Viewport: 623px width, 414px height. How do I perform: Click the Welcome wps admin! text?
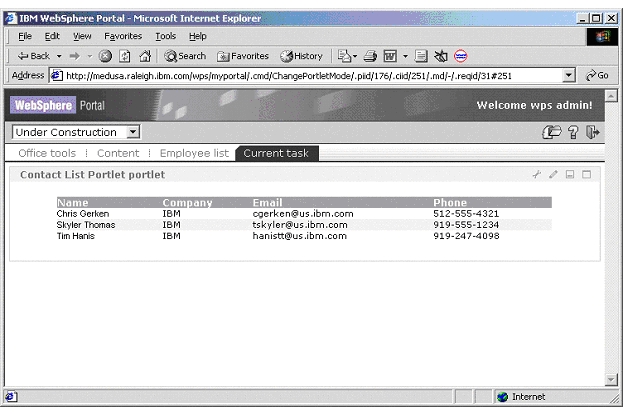[534, 105]
